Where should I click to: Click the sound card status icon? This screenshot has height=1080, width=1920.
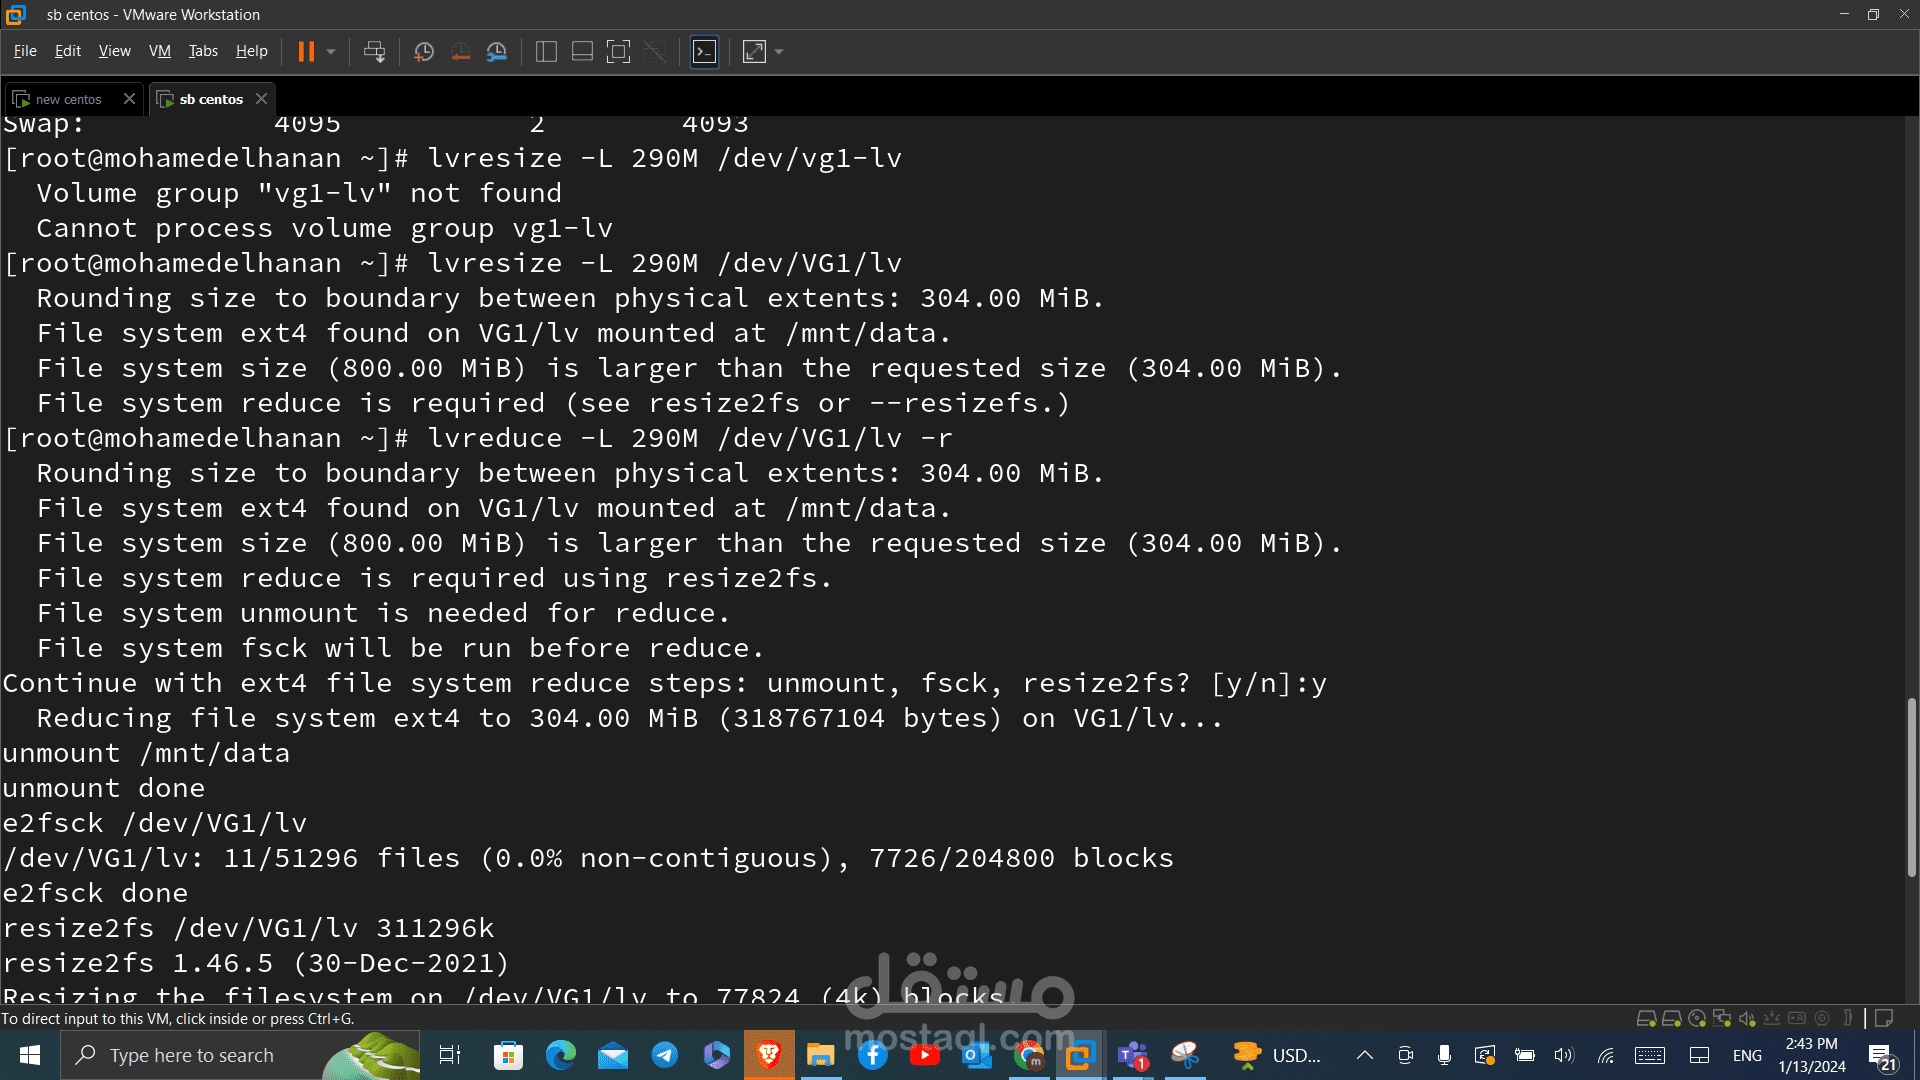click(1747, 1019)
